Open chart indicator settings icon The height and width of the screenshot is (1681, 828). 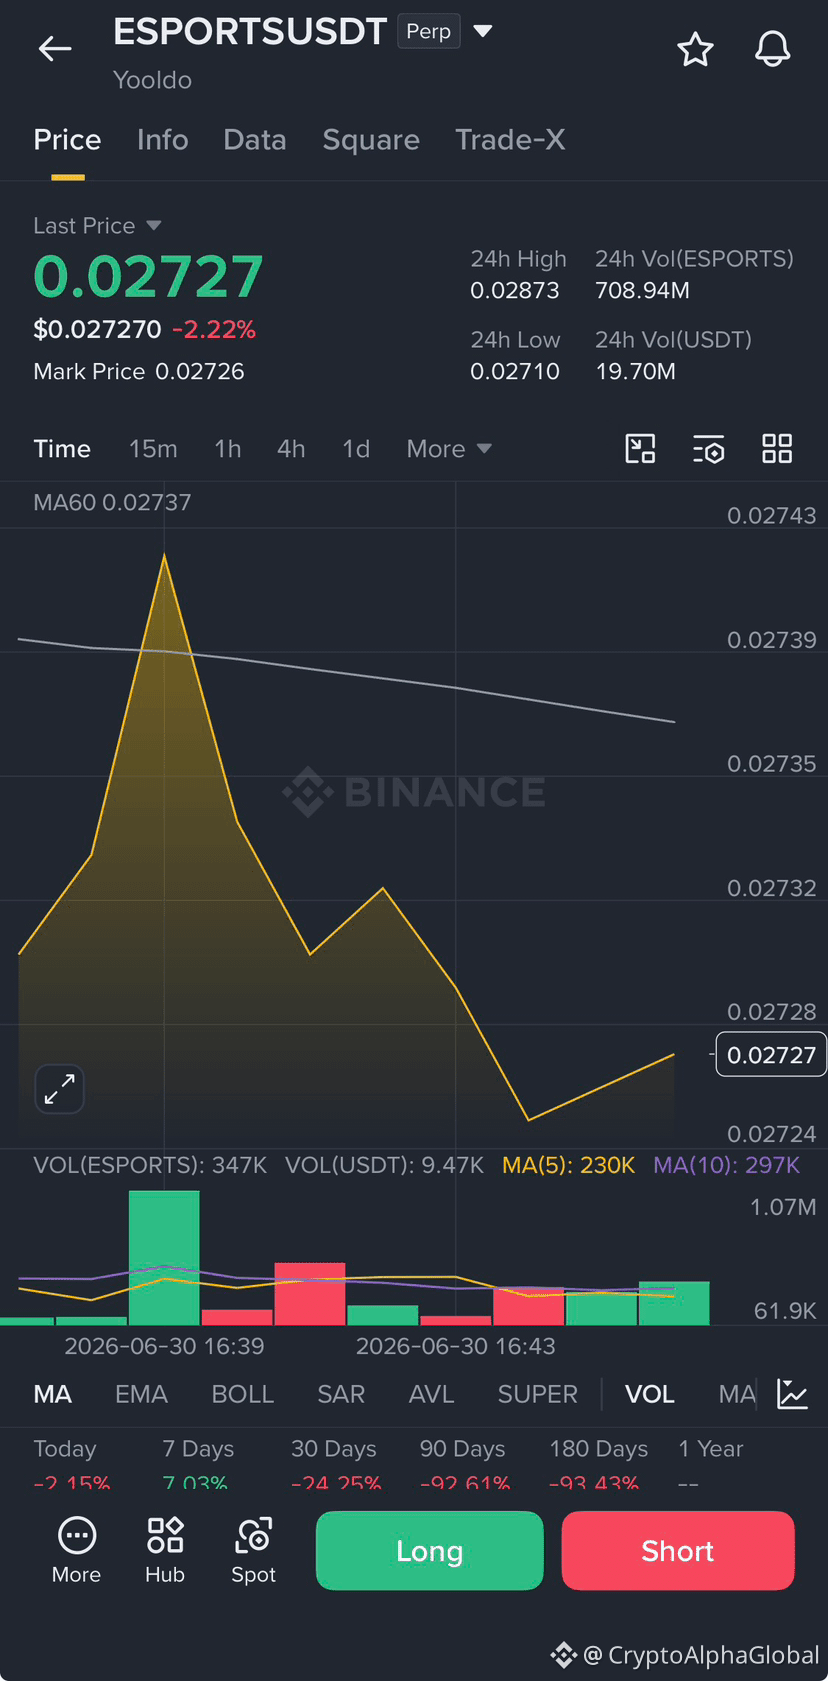tap(709, 449)
